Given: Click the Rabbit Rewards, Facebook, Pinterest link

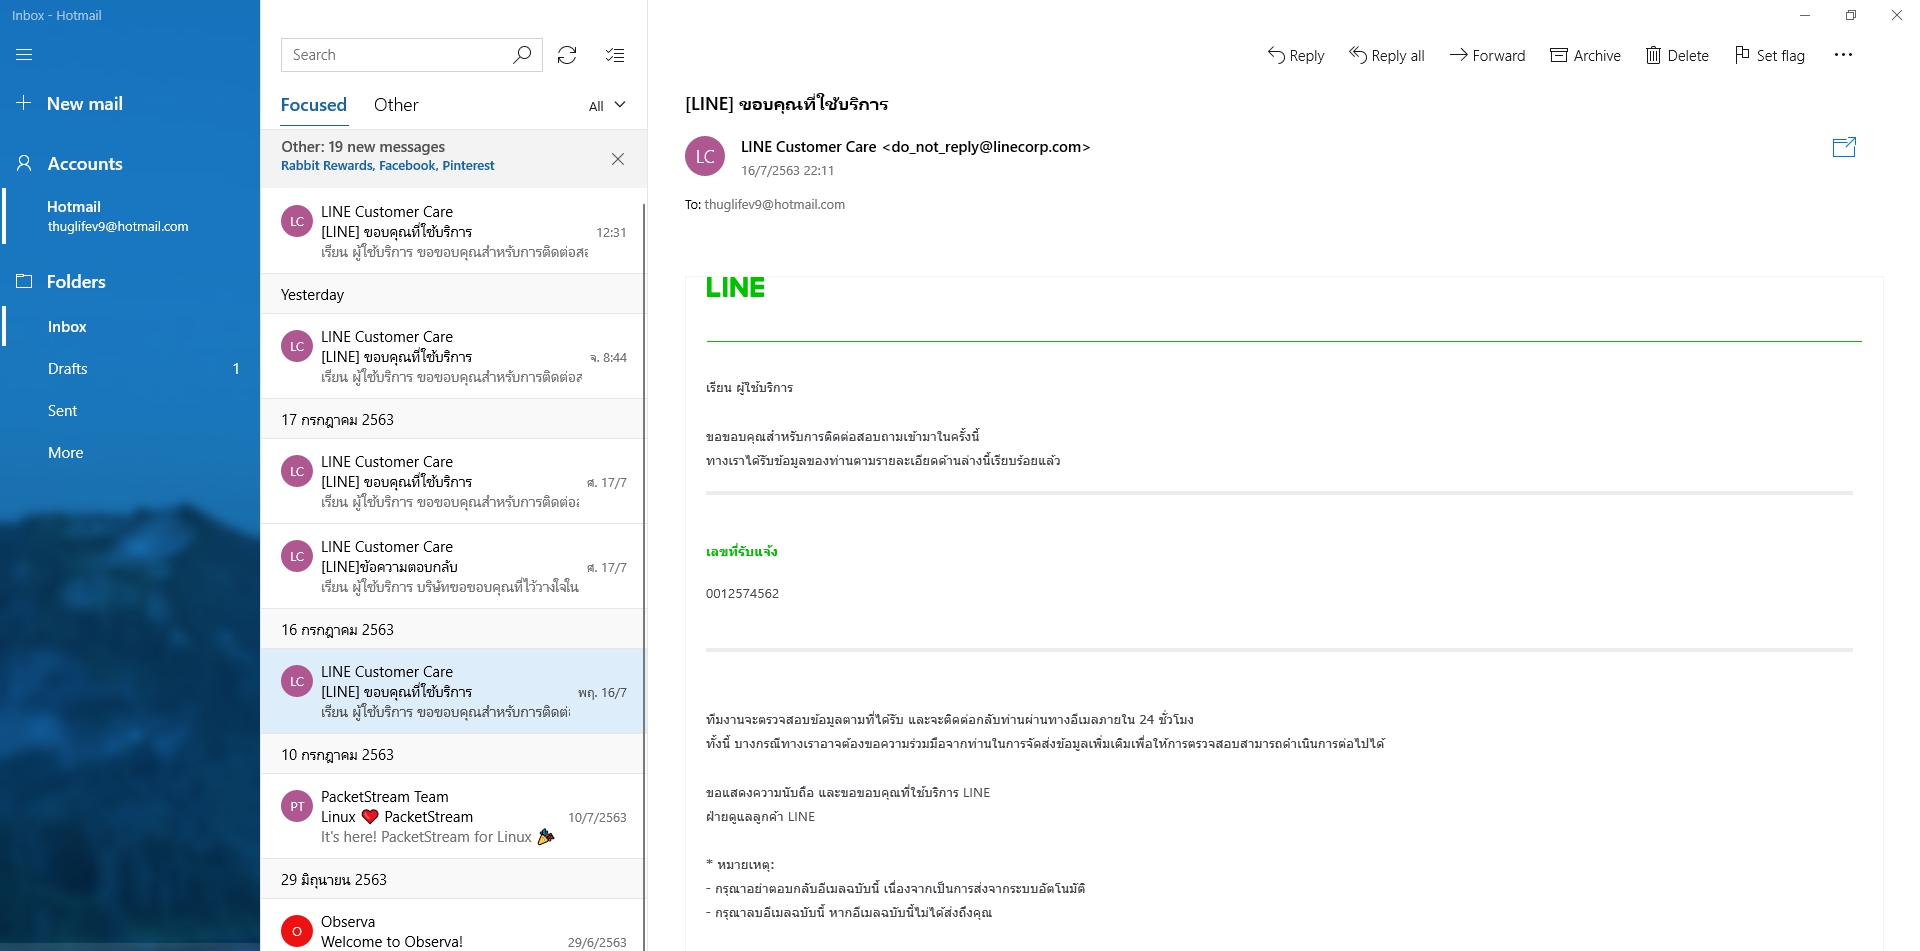Looking at the screenshot, I should [388, 166].
